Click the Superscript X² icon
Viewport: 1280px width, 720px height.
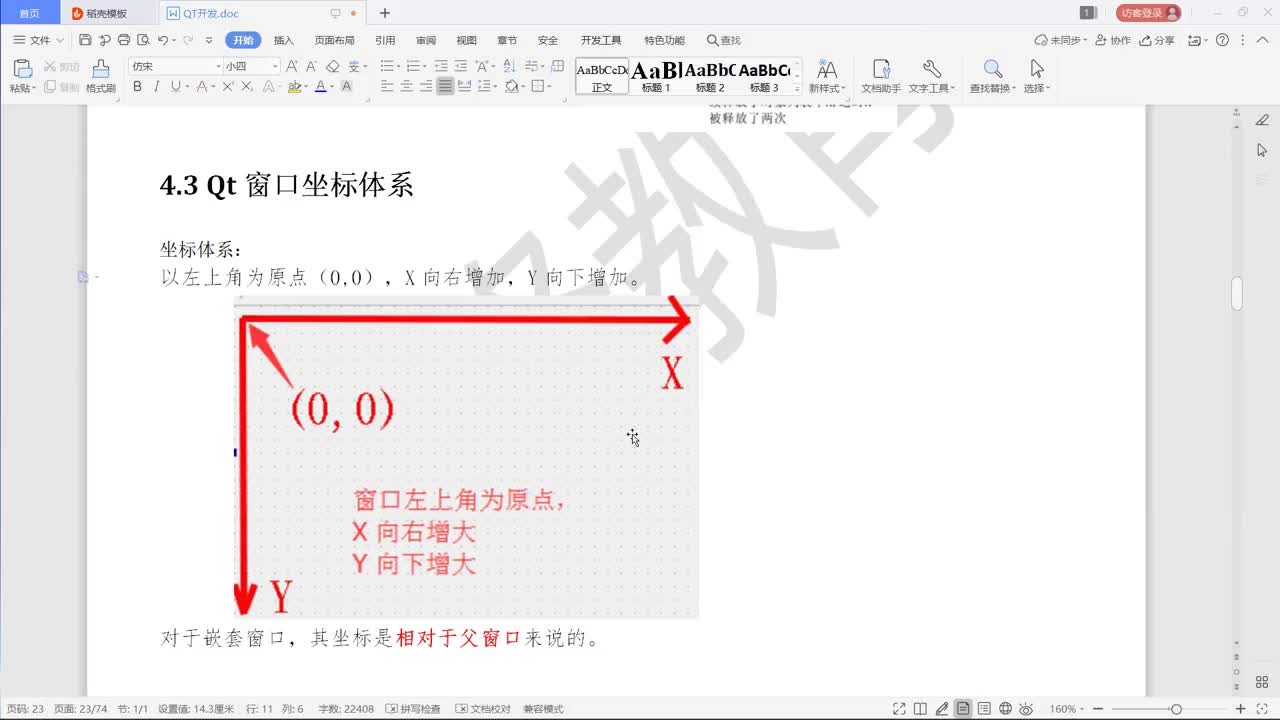(228, 87)
